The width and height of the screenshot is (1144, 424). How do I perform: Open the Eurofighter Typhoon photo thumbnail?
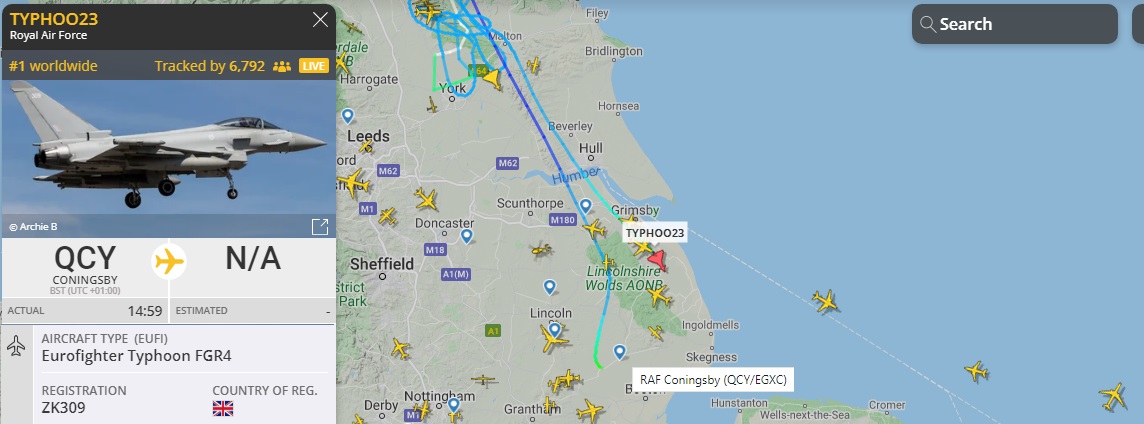click(169, 152)
